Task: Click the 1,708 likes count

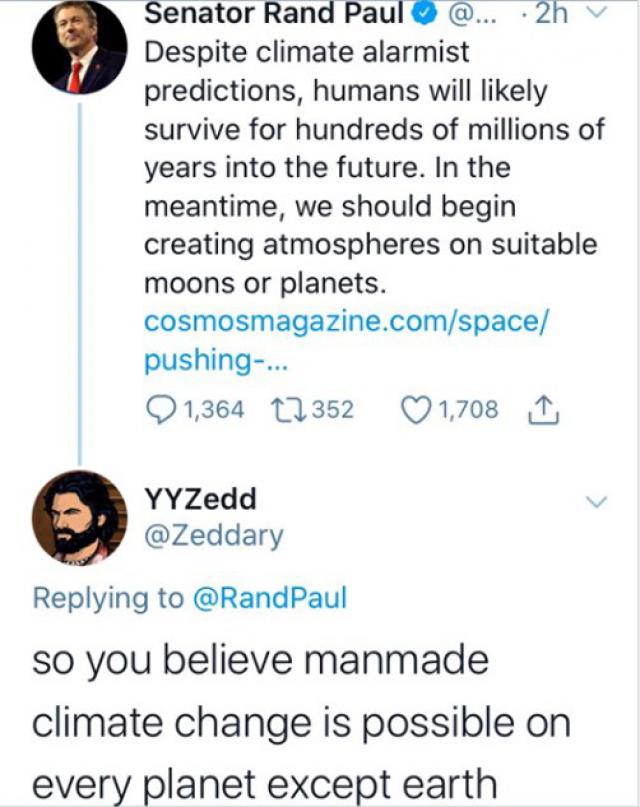Action: 469,410
